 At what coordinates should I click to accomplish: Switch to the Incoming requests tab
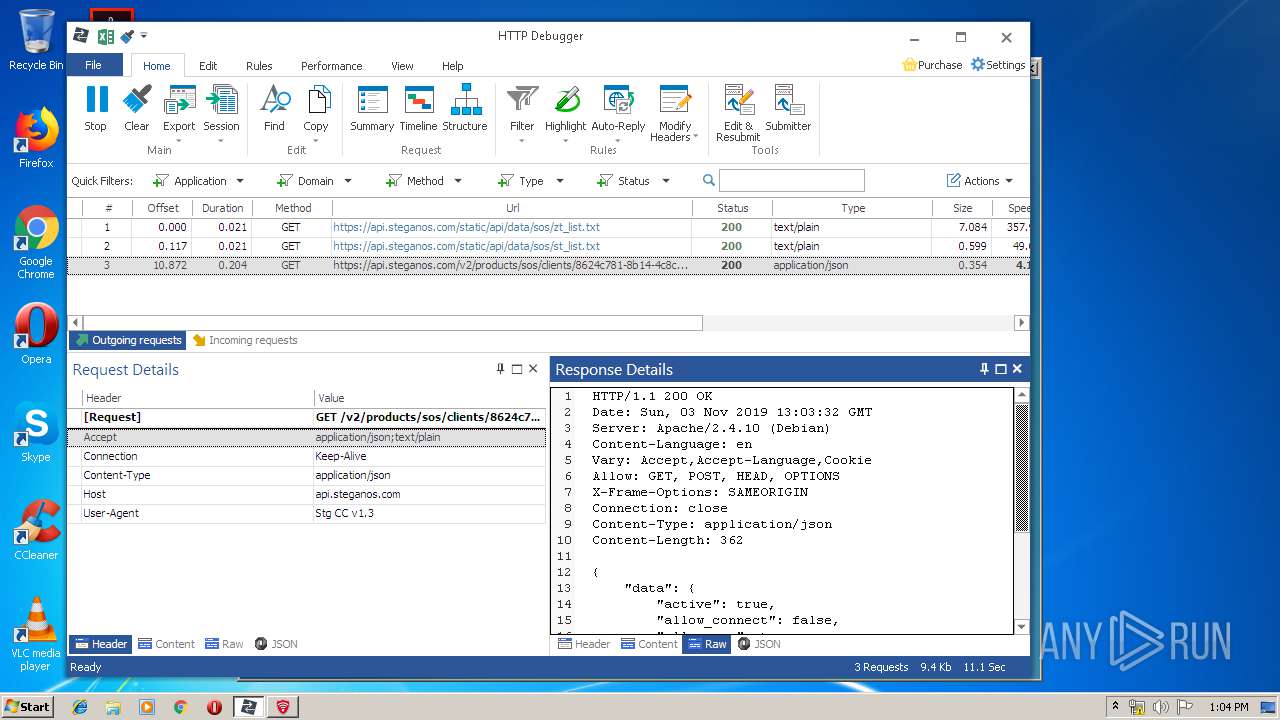245,340
